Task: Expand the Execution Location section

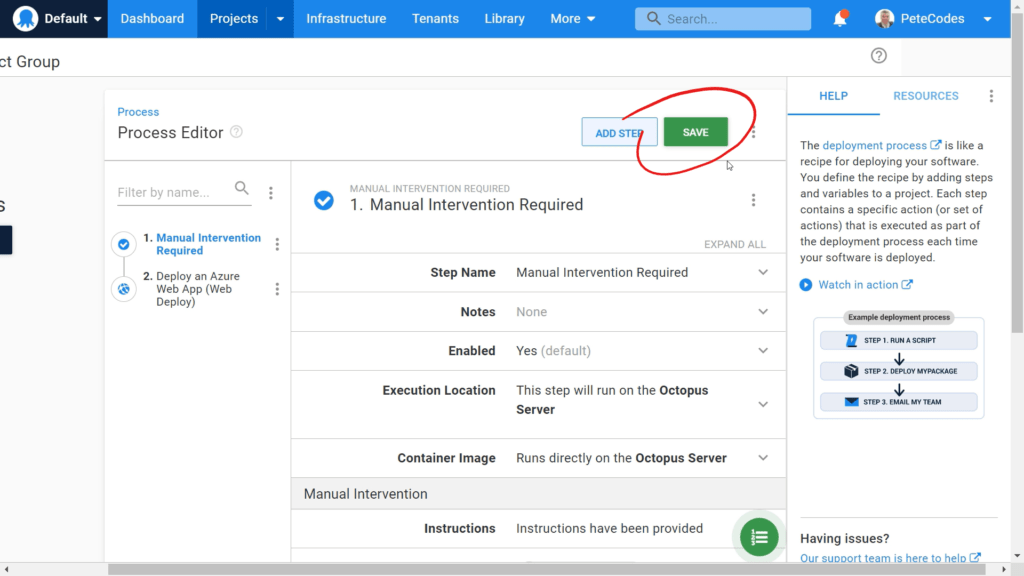Action: (538, 404)
